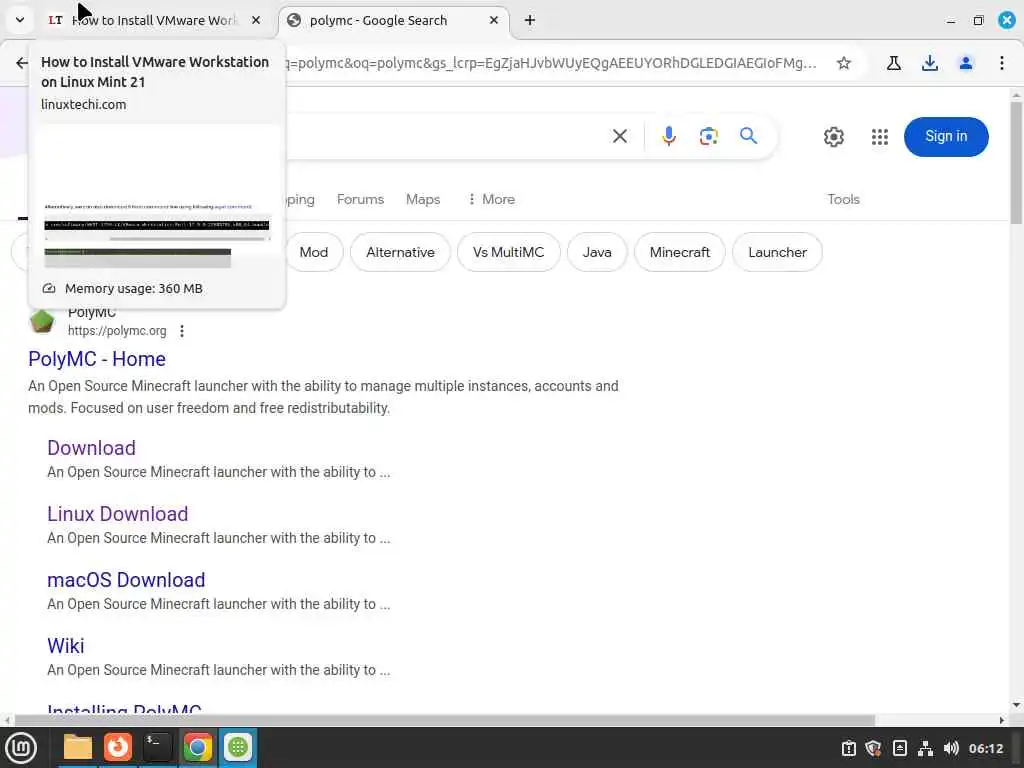
Task: Open the tab search dropdown arrow
Action: pyautogui.click(x=20, y=20)
